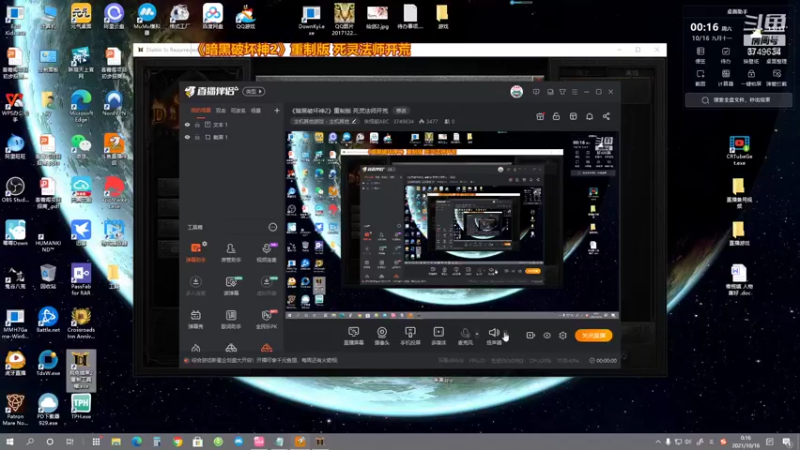Select the 截屏 1 source row
800x450 pixels.
pyautogui.click(x=232, y=137)
